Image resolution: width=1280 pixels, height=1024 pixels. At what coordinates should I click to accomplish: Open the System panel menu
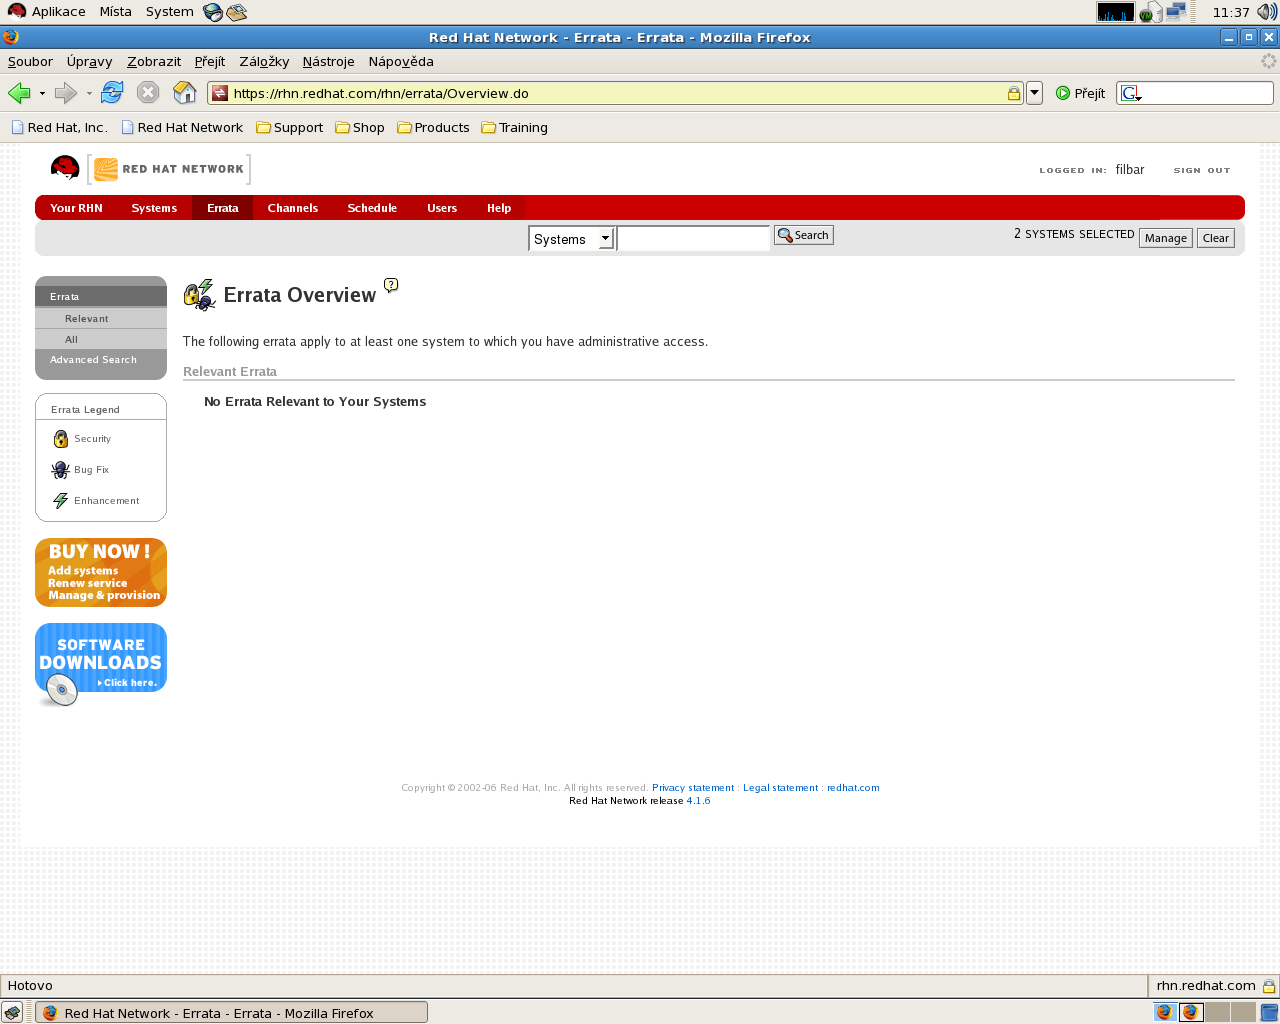click(169, 12)
